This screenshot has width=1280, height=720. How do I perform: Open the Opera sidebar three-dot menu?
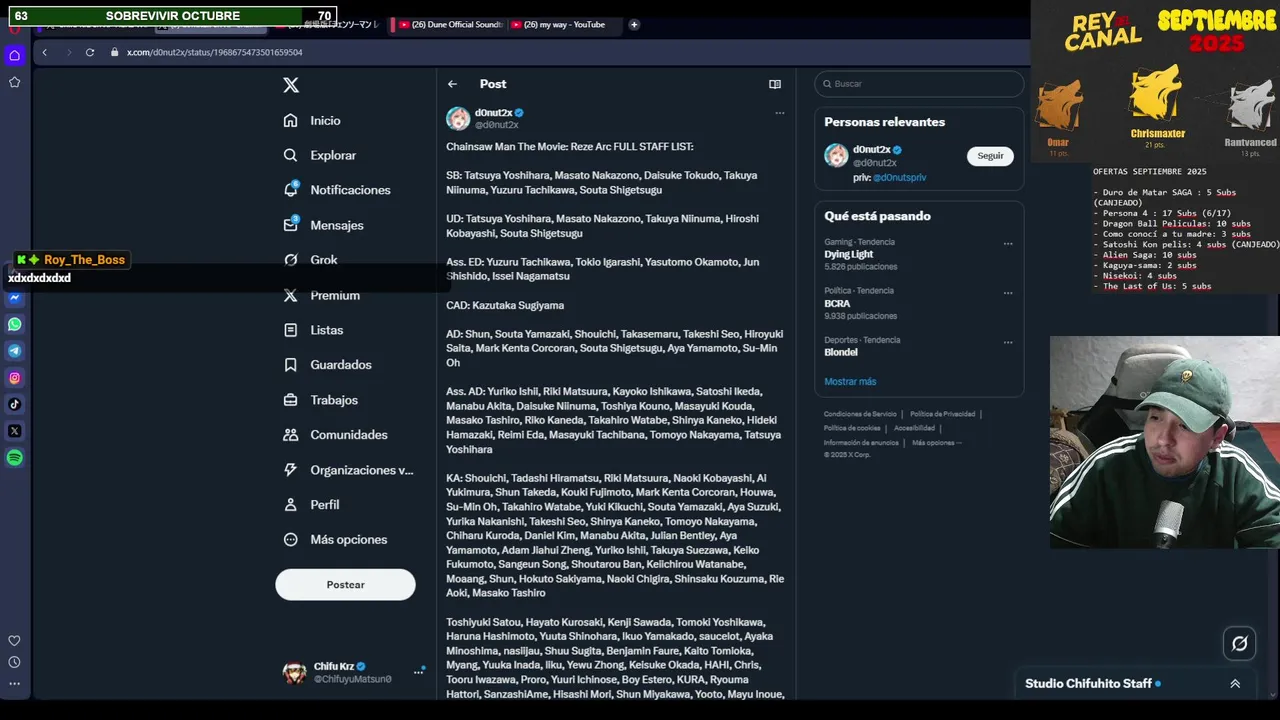[14, 684]
